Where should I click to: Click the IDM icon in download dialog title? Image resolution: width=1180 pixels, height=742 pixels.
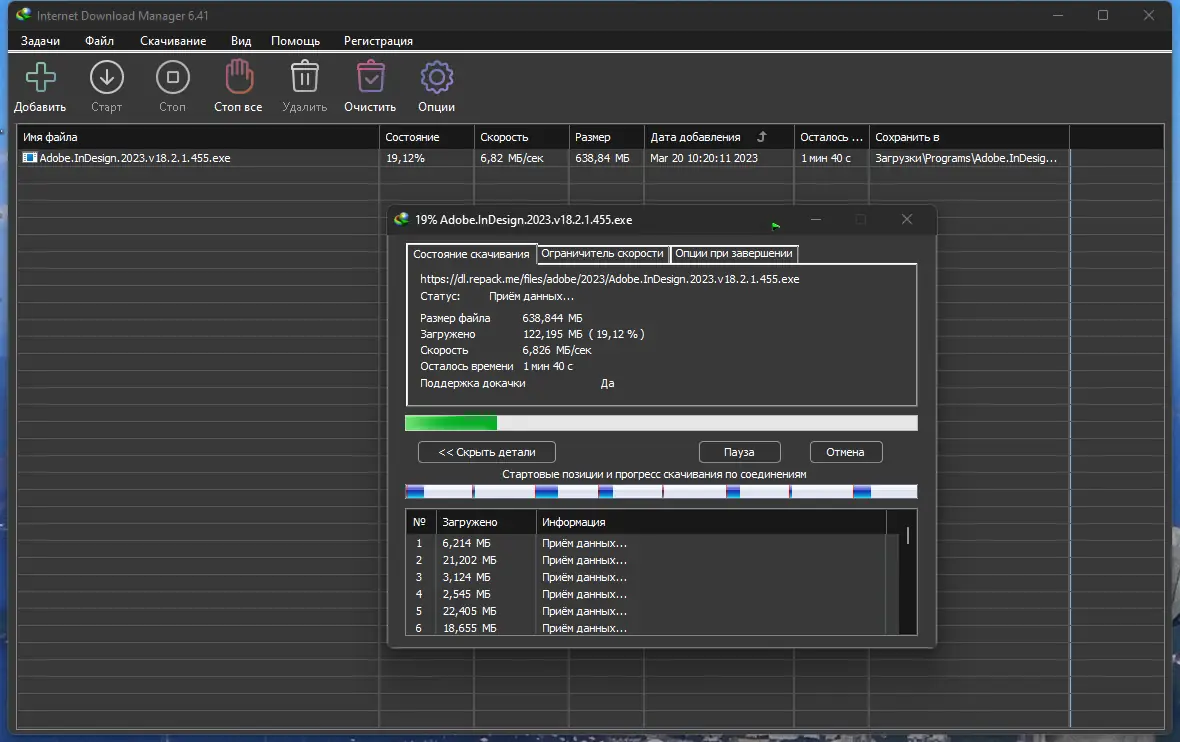[x=402, y=219]
